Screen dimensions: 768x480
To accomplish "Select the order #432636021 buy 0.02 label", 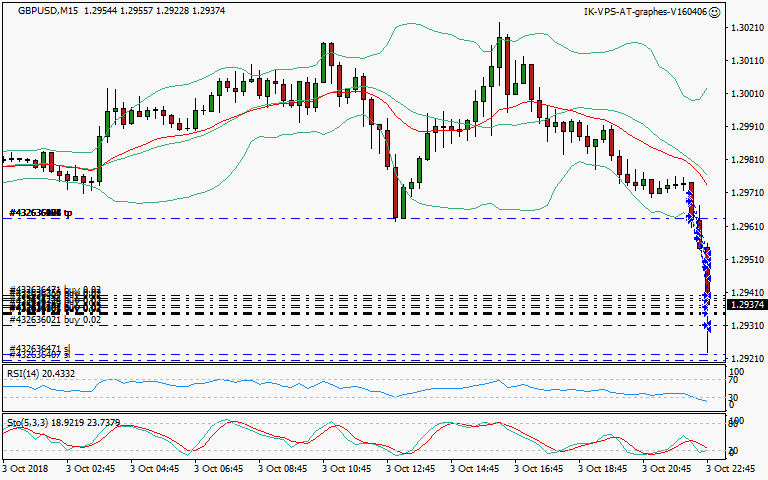I will (x=55, y=320).
